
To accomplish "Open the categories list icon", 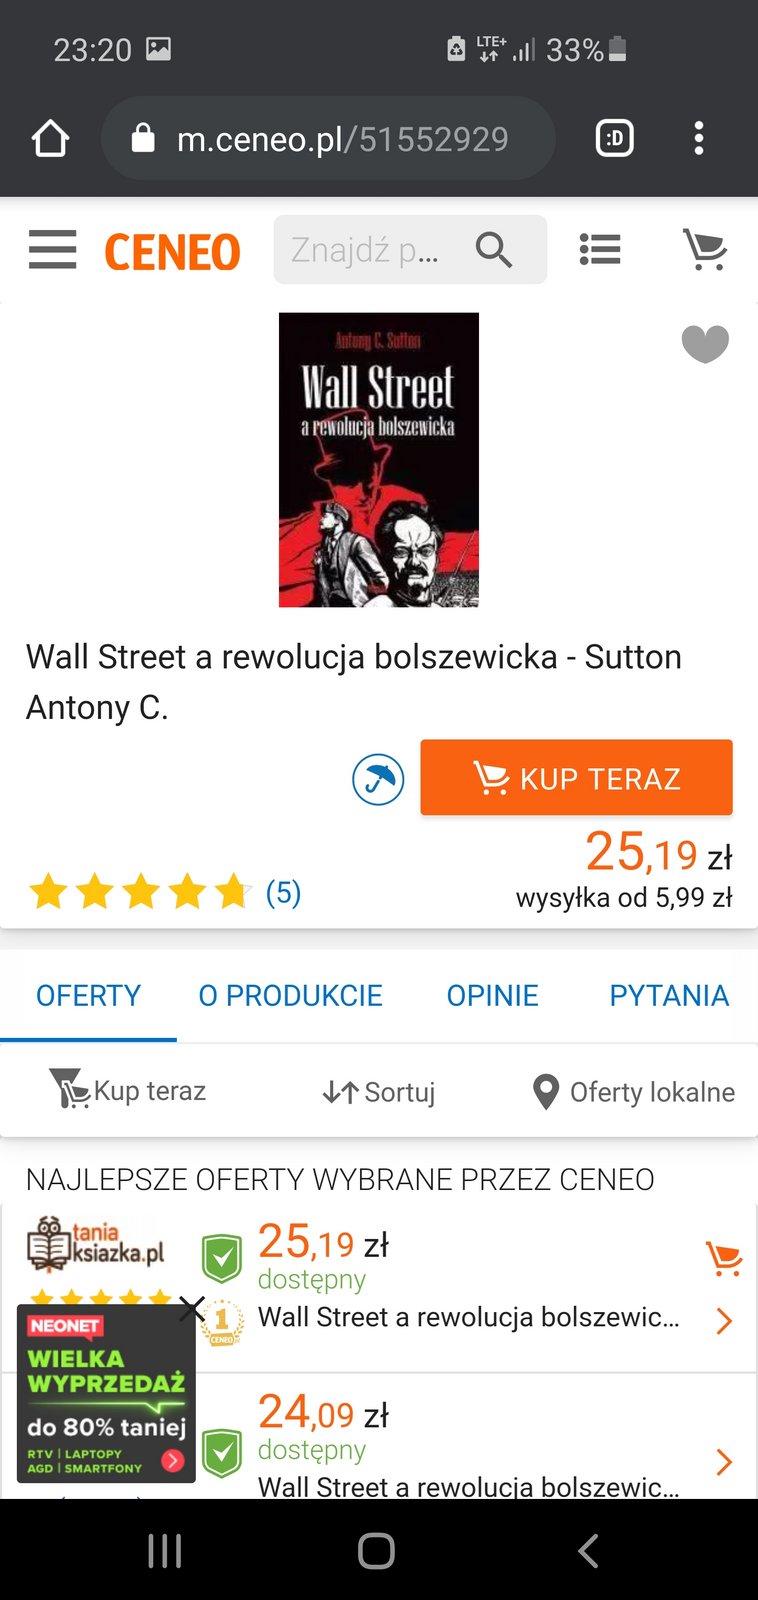I will pyautogui.click(x=600, y=250).
